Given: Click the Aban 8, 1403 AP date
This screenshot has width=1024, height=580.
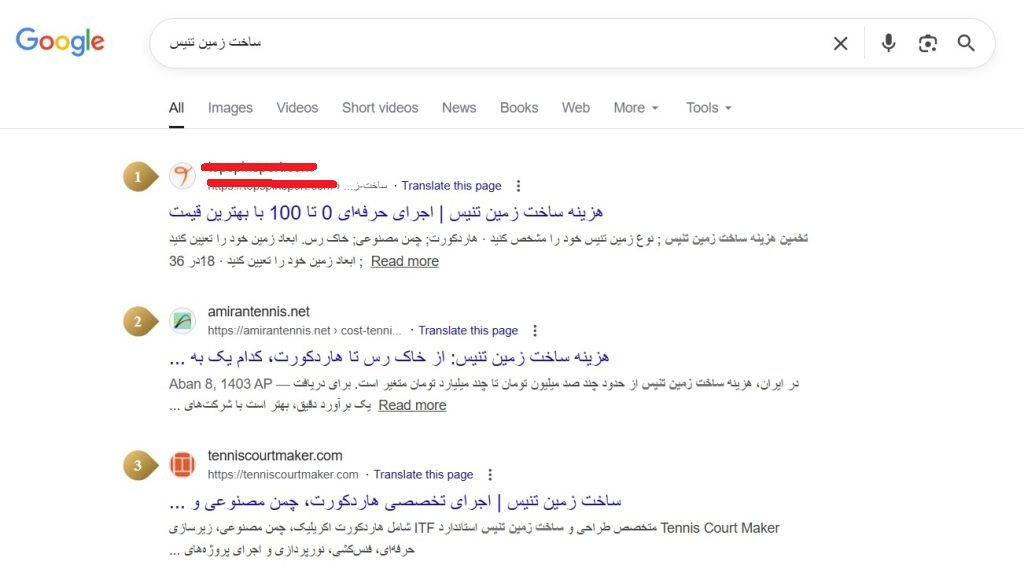Looking at the screenshot, I should 221,383.
